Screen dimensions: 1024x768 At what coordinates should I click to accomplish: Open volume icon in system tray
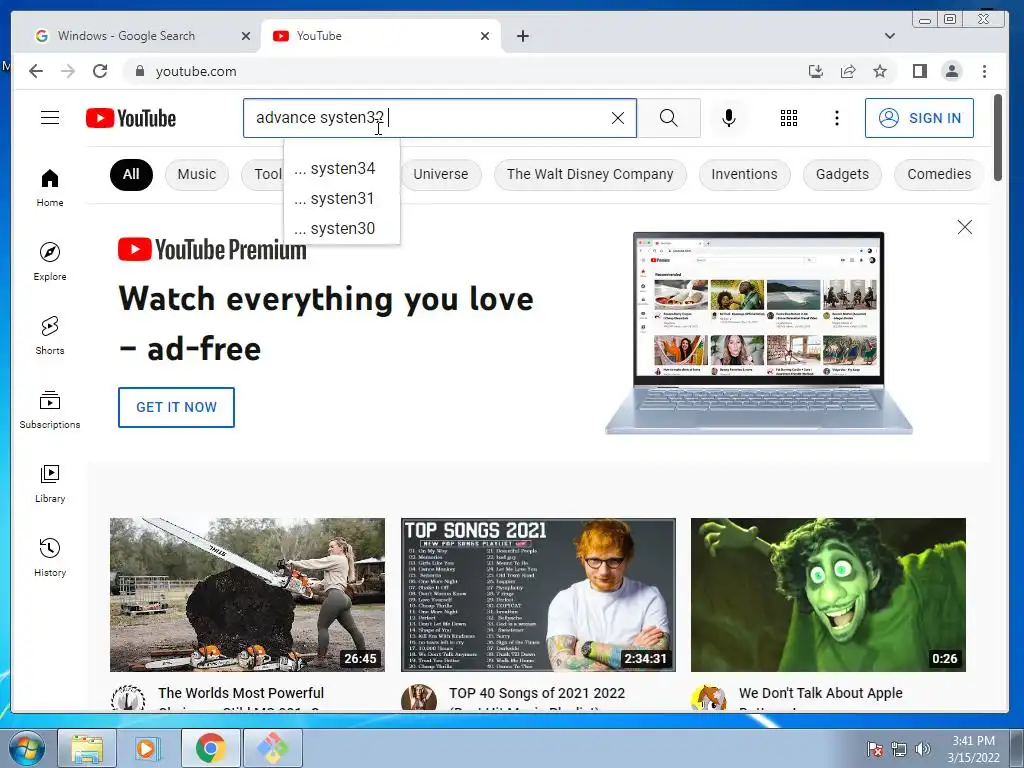922,749
